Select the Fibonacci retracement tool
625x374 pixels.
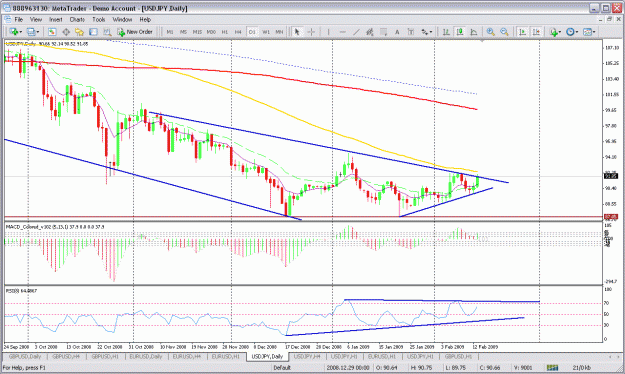(x=383, y=32)
